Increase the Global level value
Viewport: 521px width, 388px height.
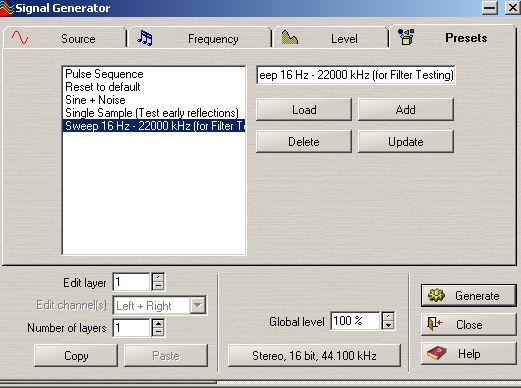pos(388,316)
